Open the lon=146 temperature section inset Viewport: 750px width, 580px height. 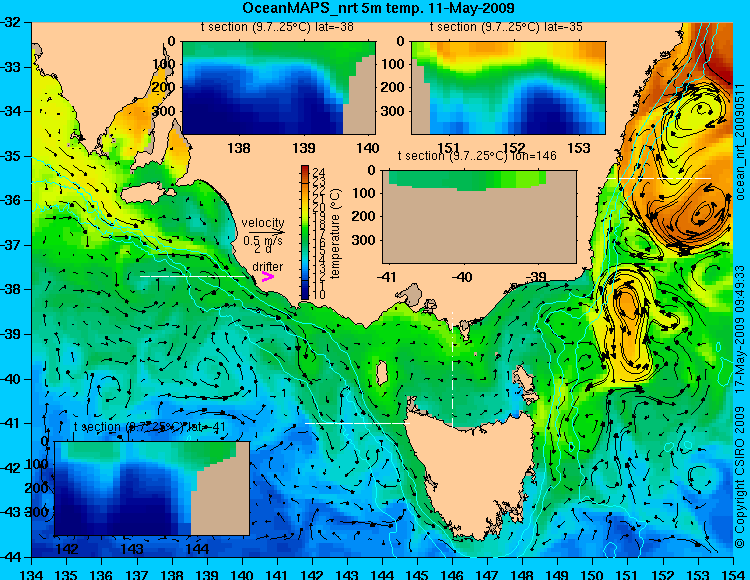[480, 217]
